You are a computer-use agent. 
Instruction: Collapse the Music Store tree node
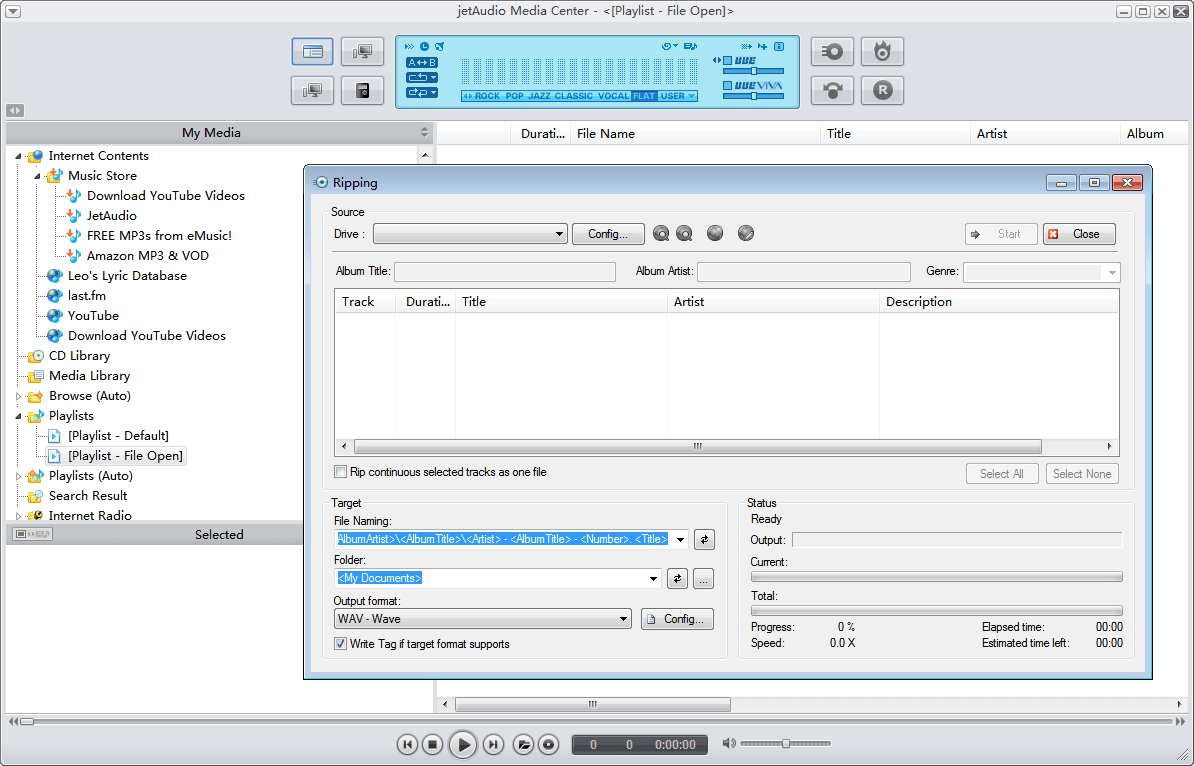click(37, 176)
